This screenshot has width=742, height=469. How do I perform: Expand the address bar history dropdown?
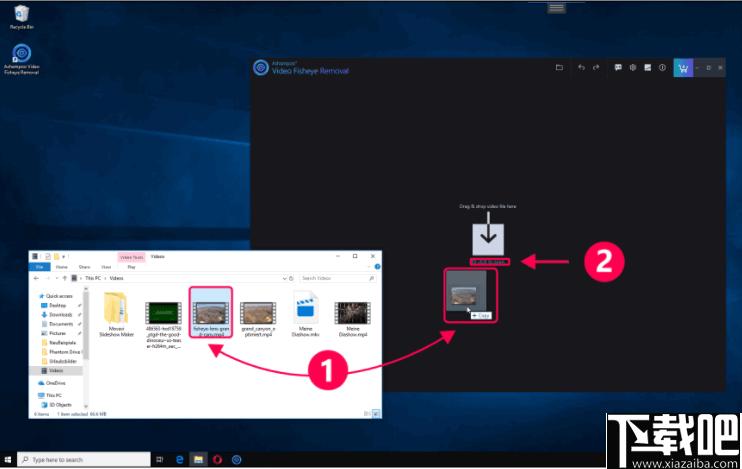tap(284, 278)
